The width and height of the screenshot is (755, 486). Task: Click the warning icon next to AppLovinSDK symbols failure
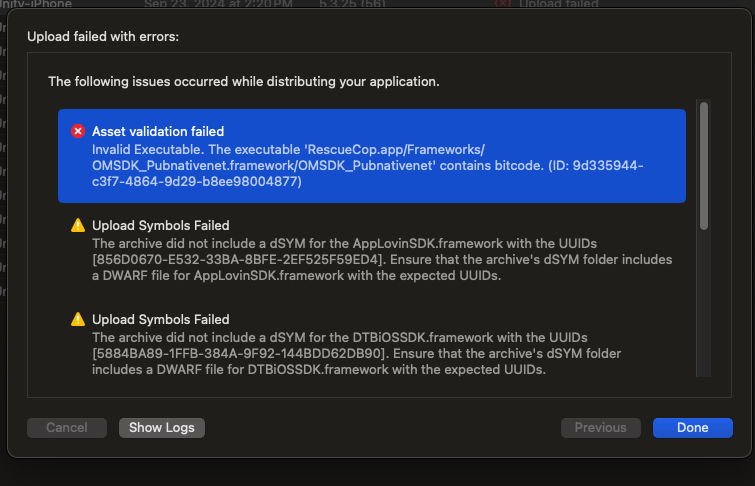[x=78, y=225]
